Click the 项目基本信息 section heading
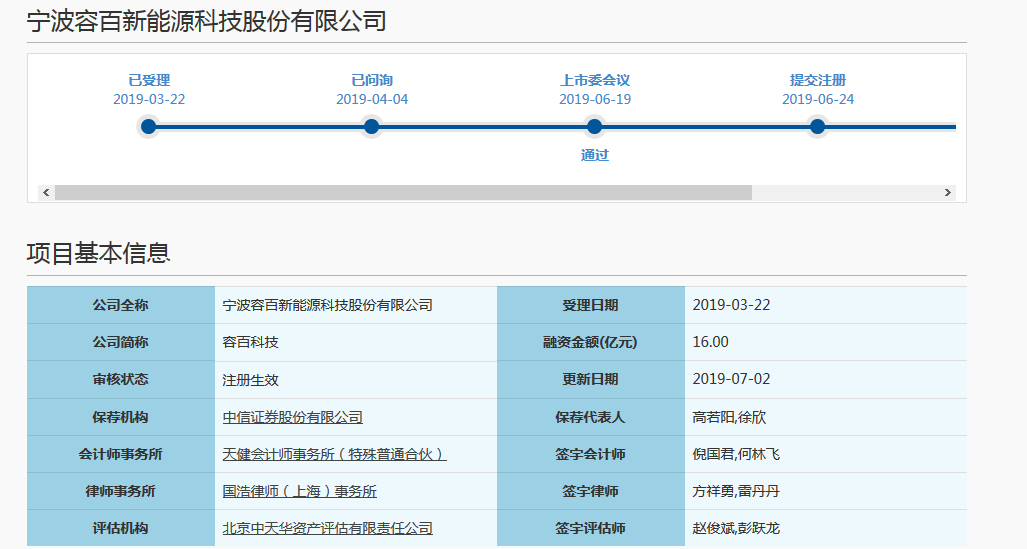This screenshot has width=1027, height=549. point(99,253)
